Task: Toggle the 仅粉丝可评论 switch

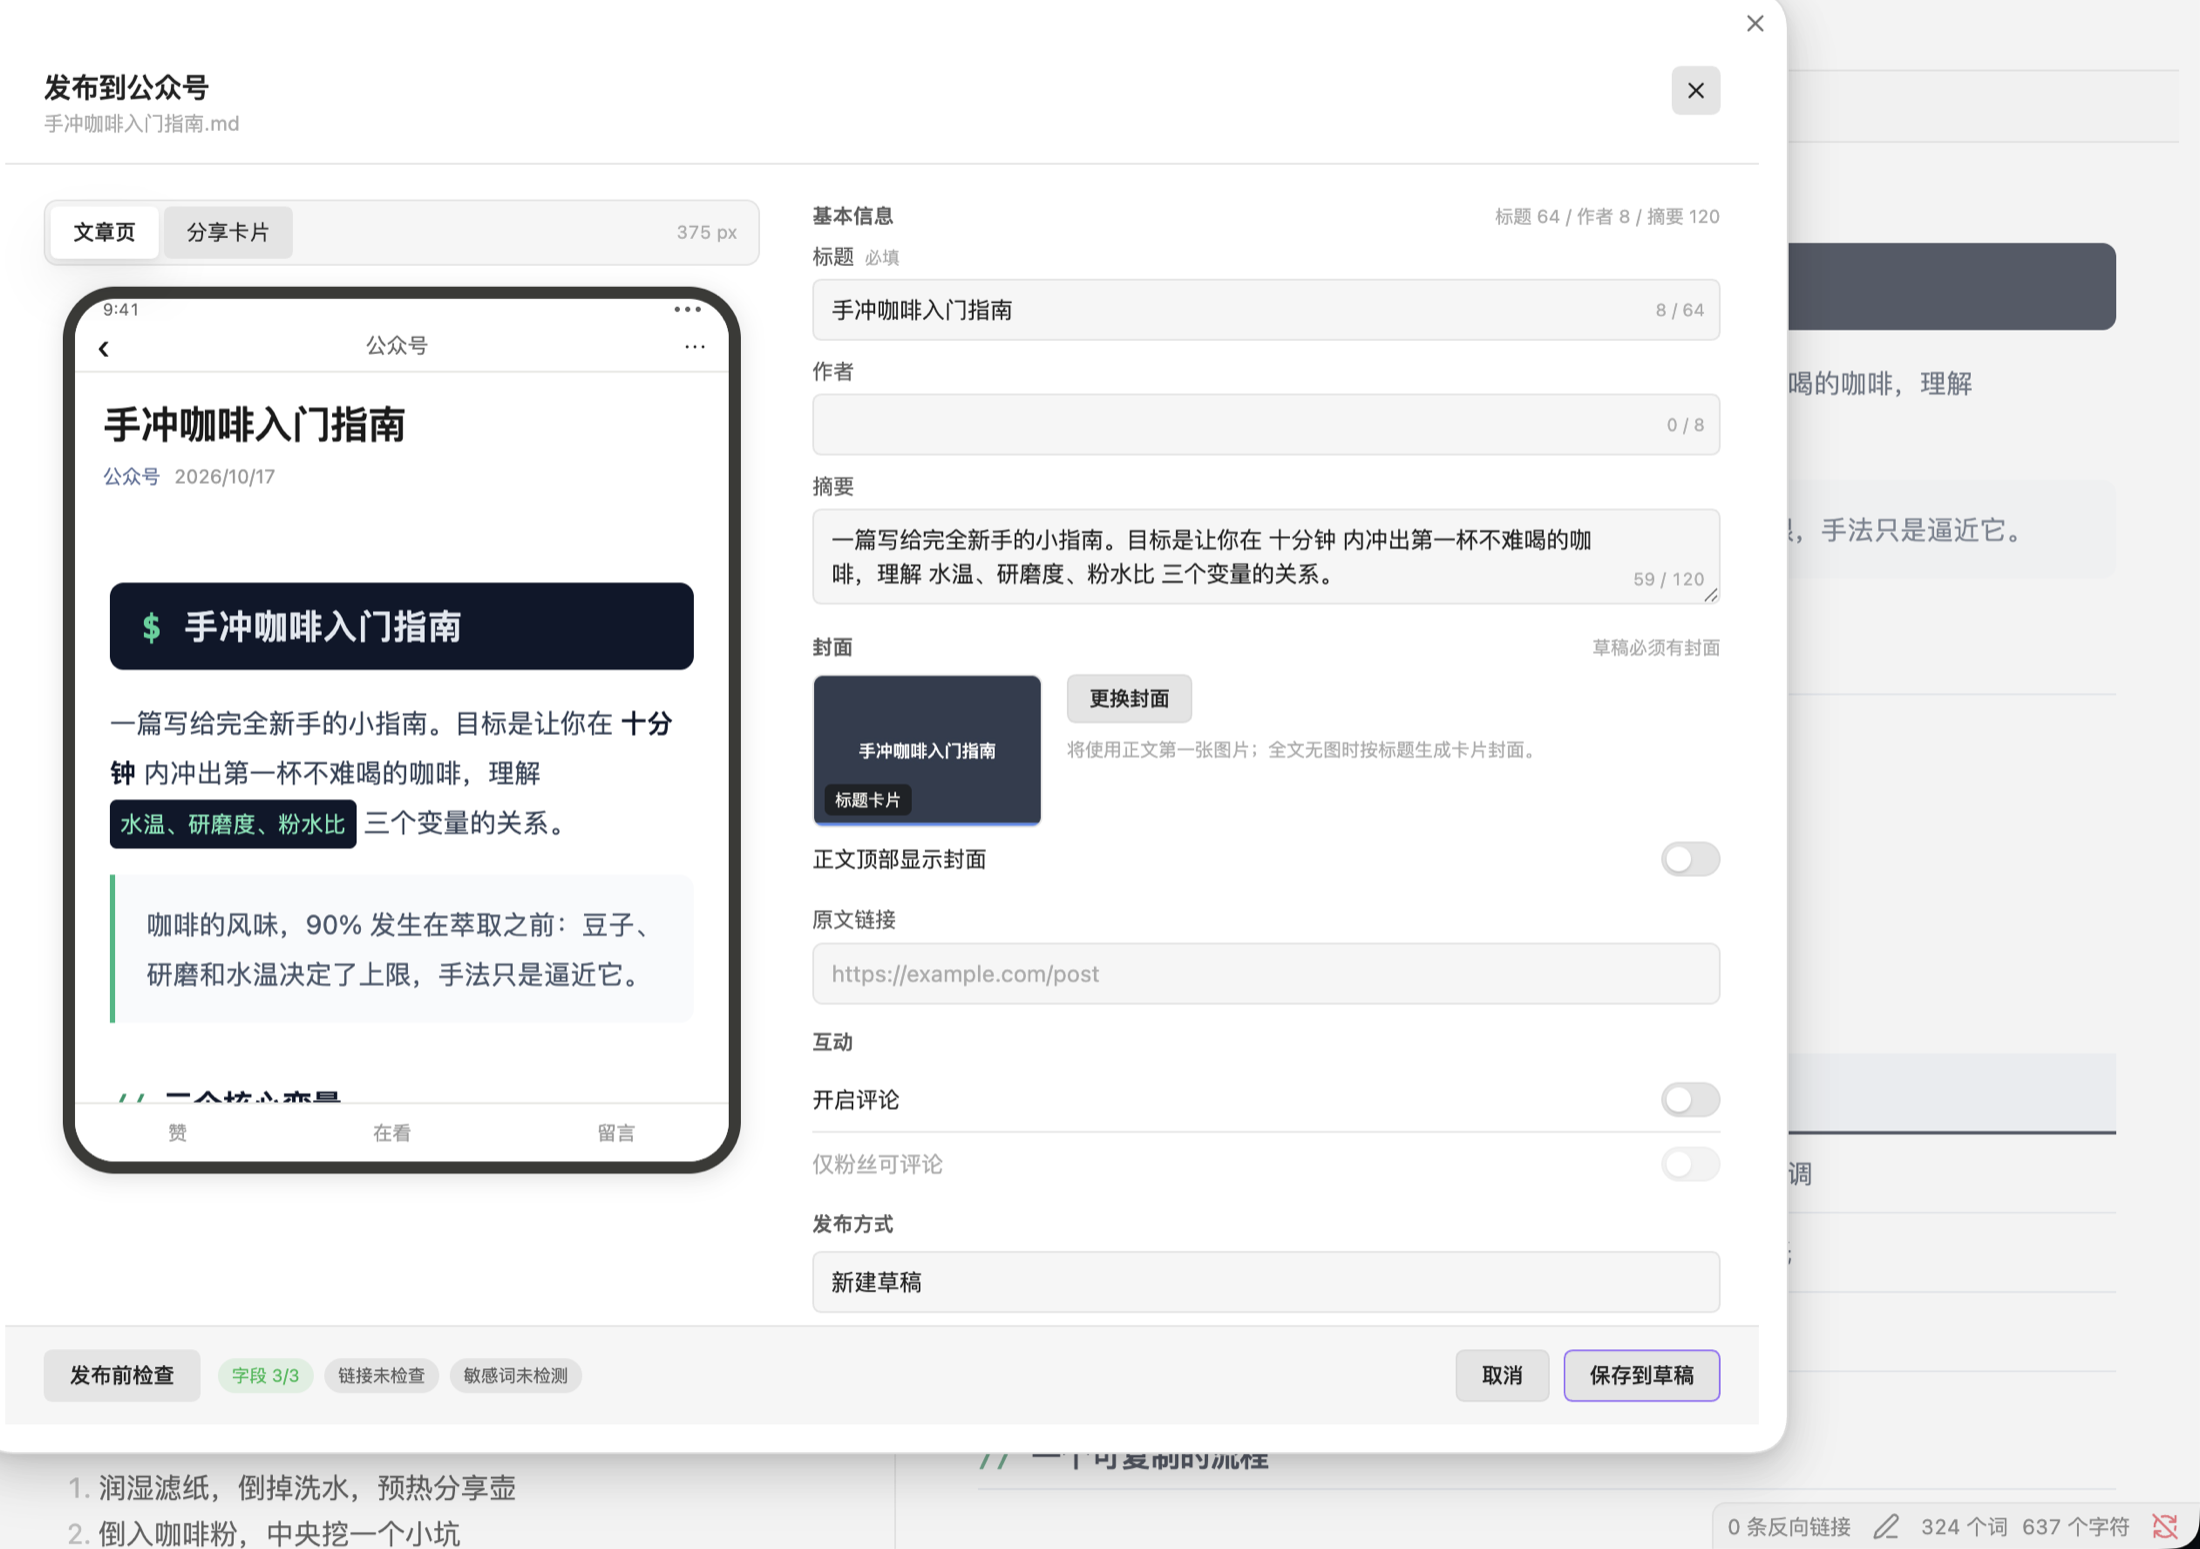Action: (1690, 1164)
